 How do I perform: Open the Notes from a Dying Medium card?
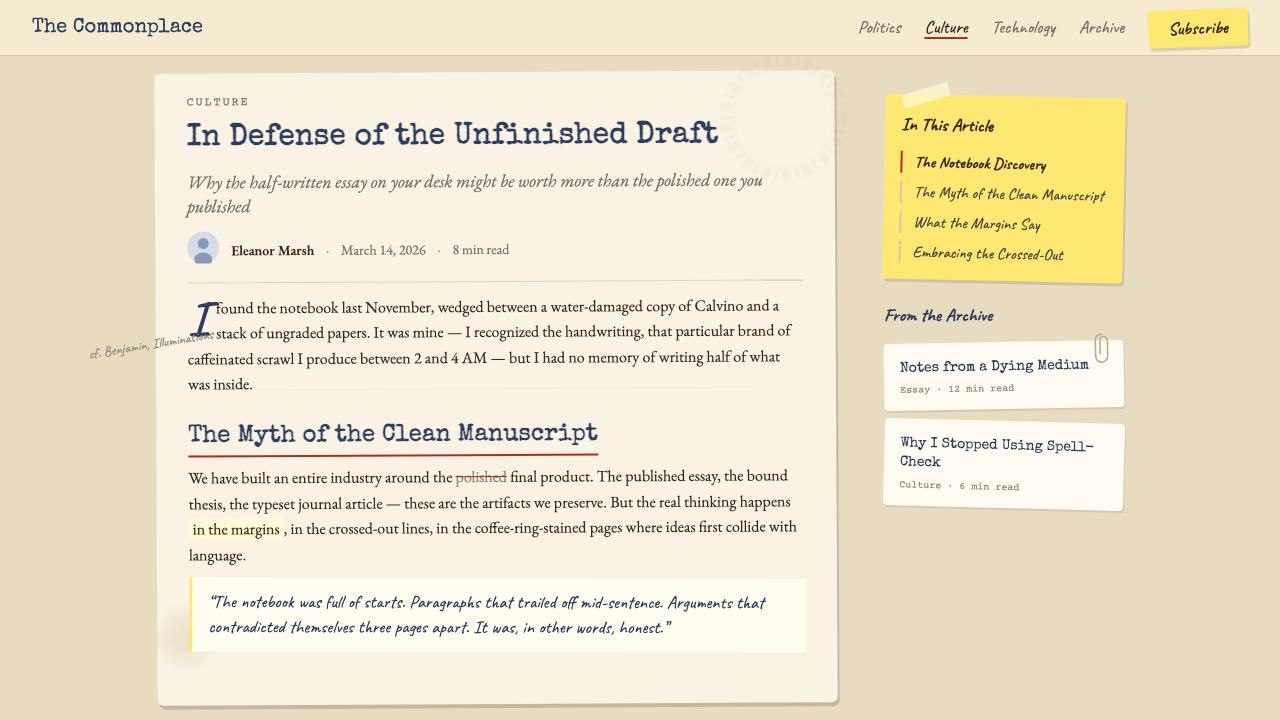pos(1004,375)
